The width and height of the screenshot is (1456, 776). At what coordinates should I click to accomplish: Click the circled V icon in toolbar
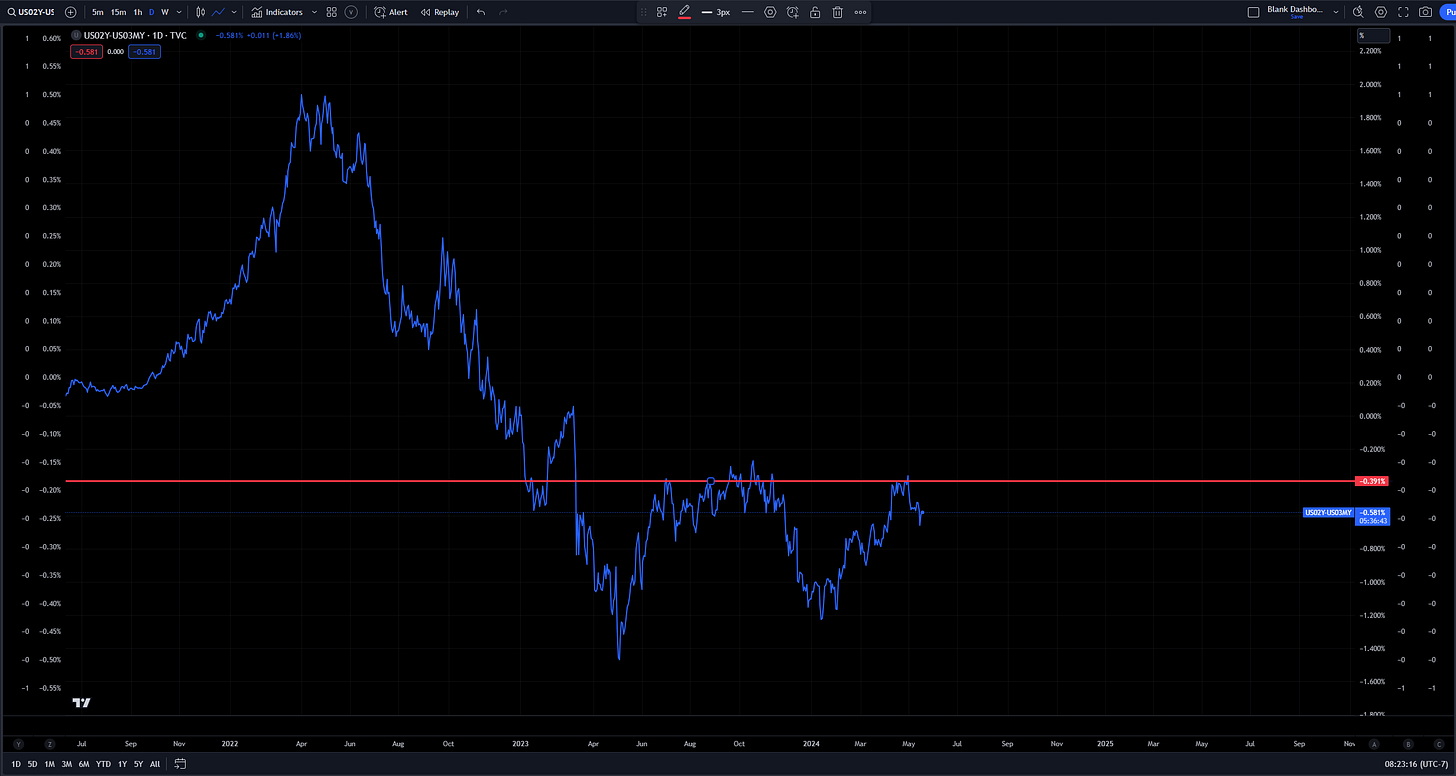[351, 12]
